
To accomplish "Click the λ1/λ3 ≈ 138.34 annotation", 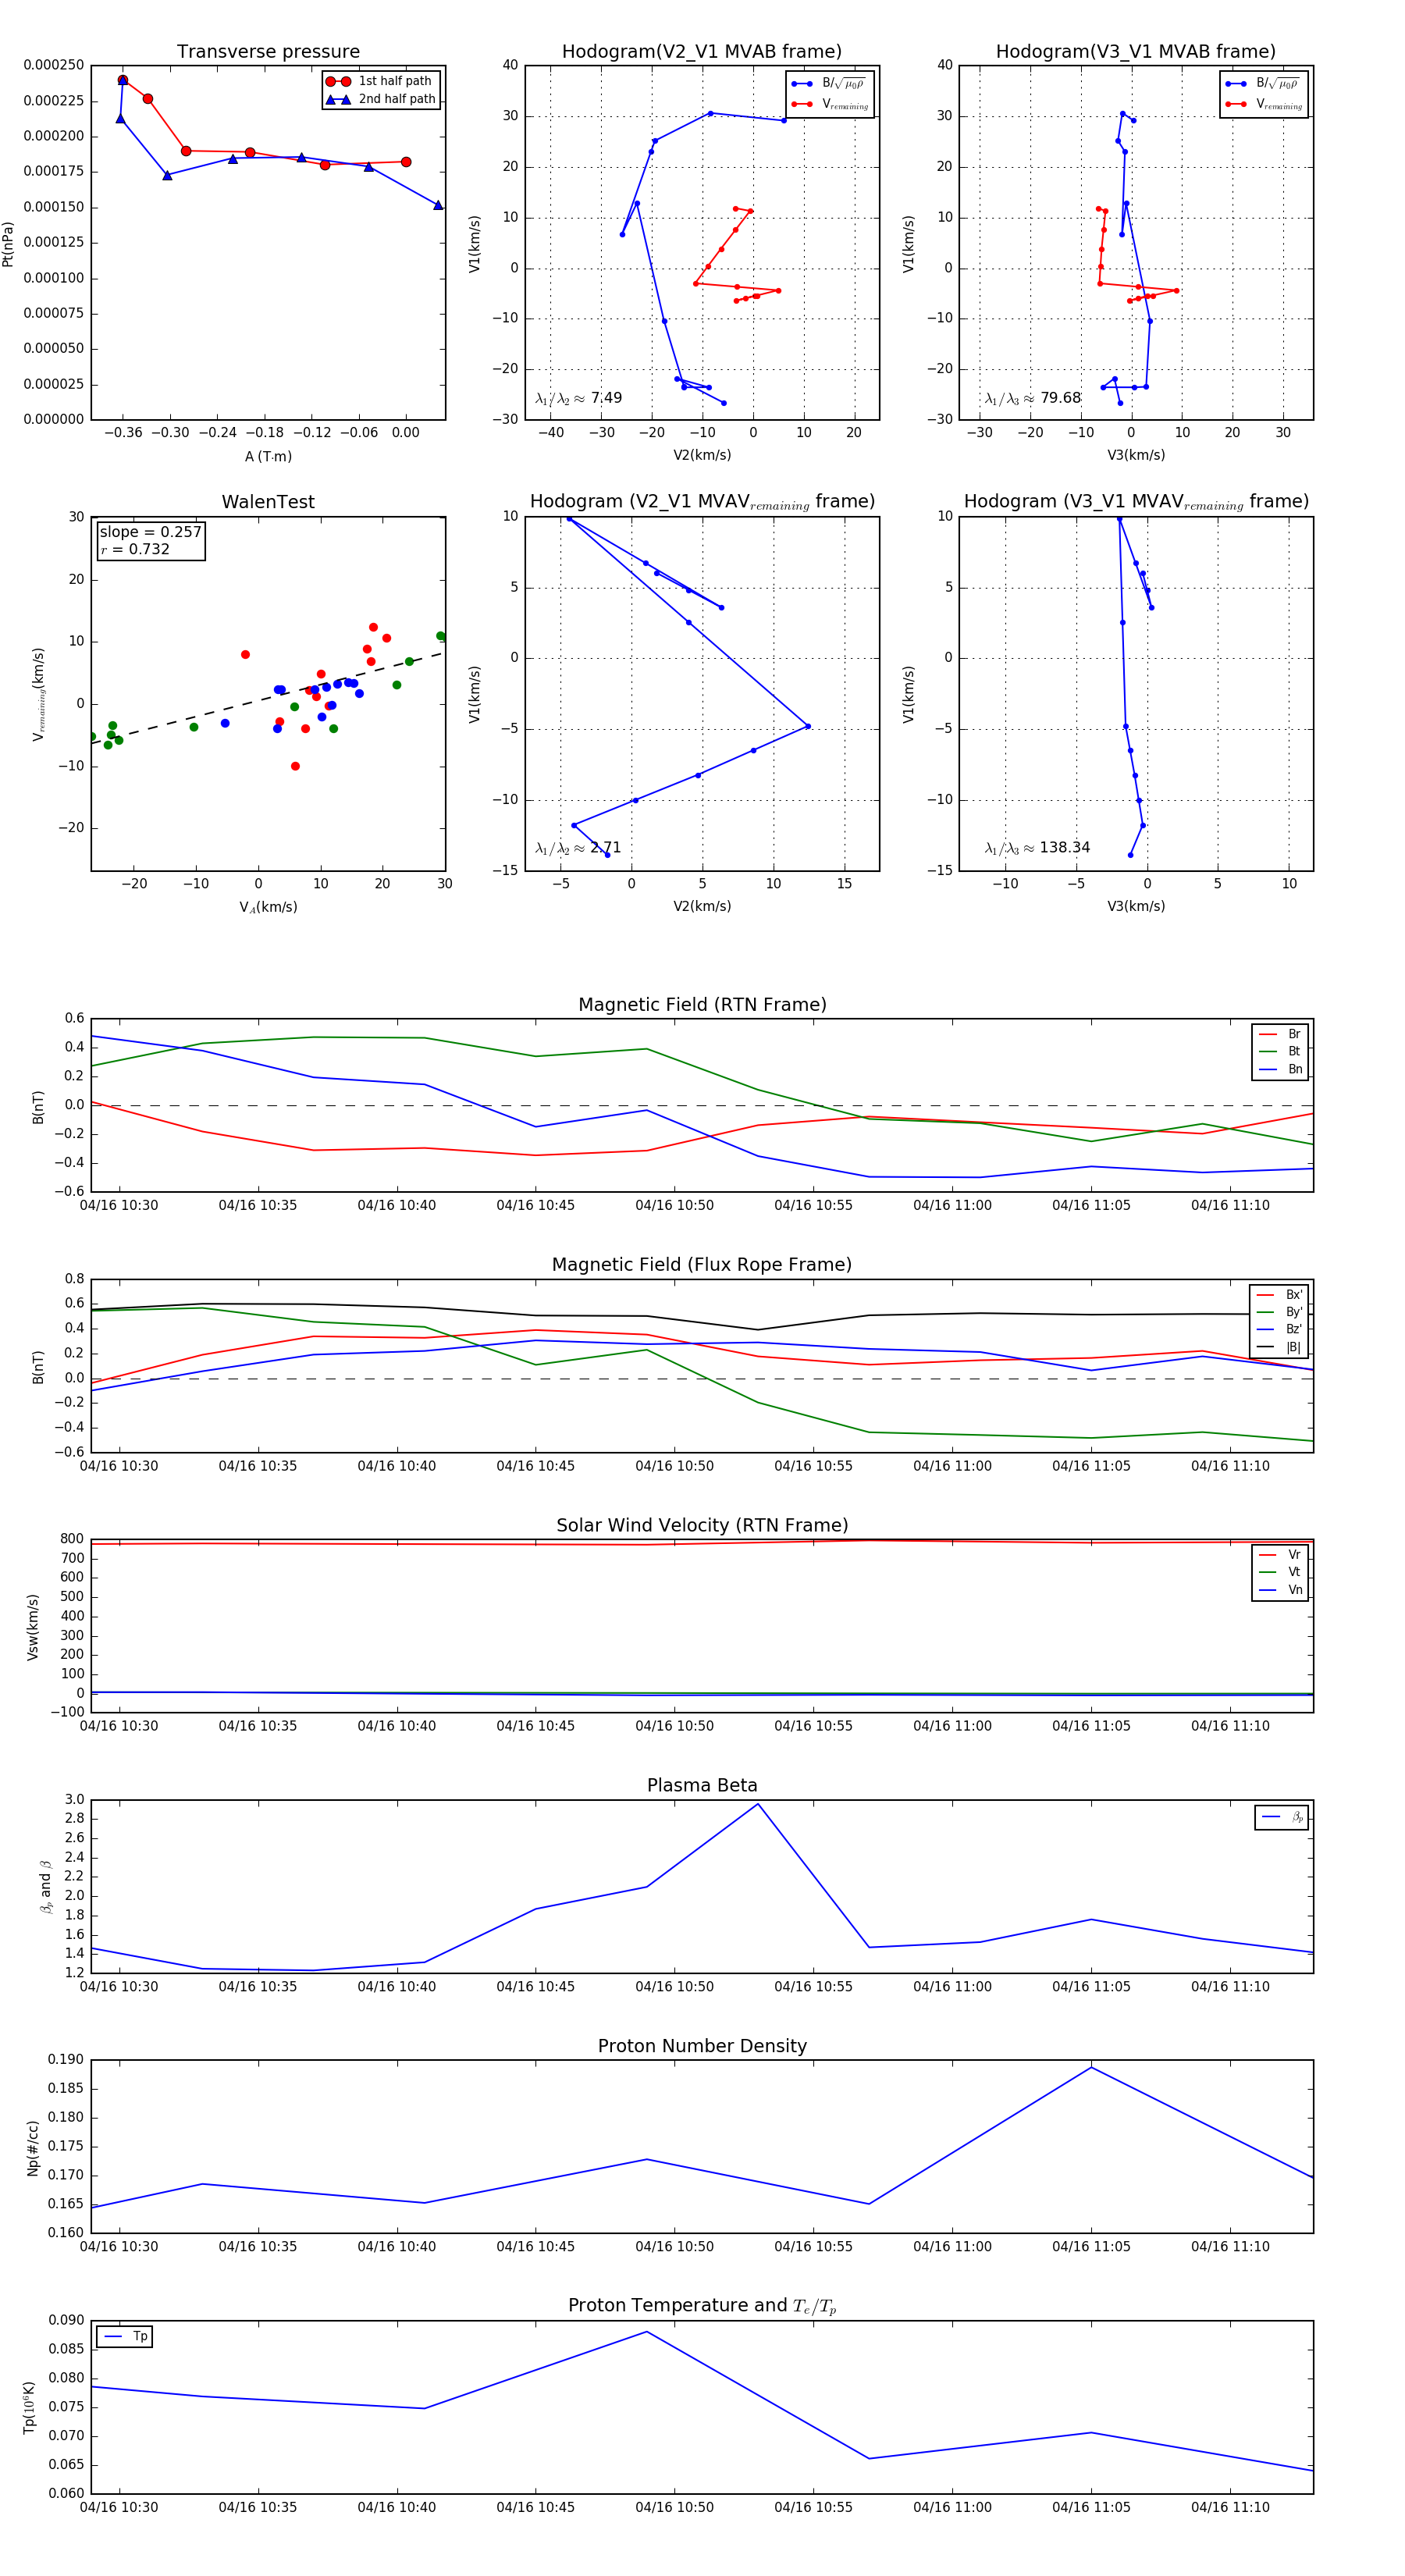I will (1037, 848).
